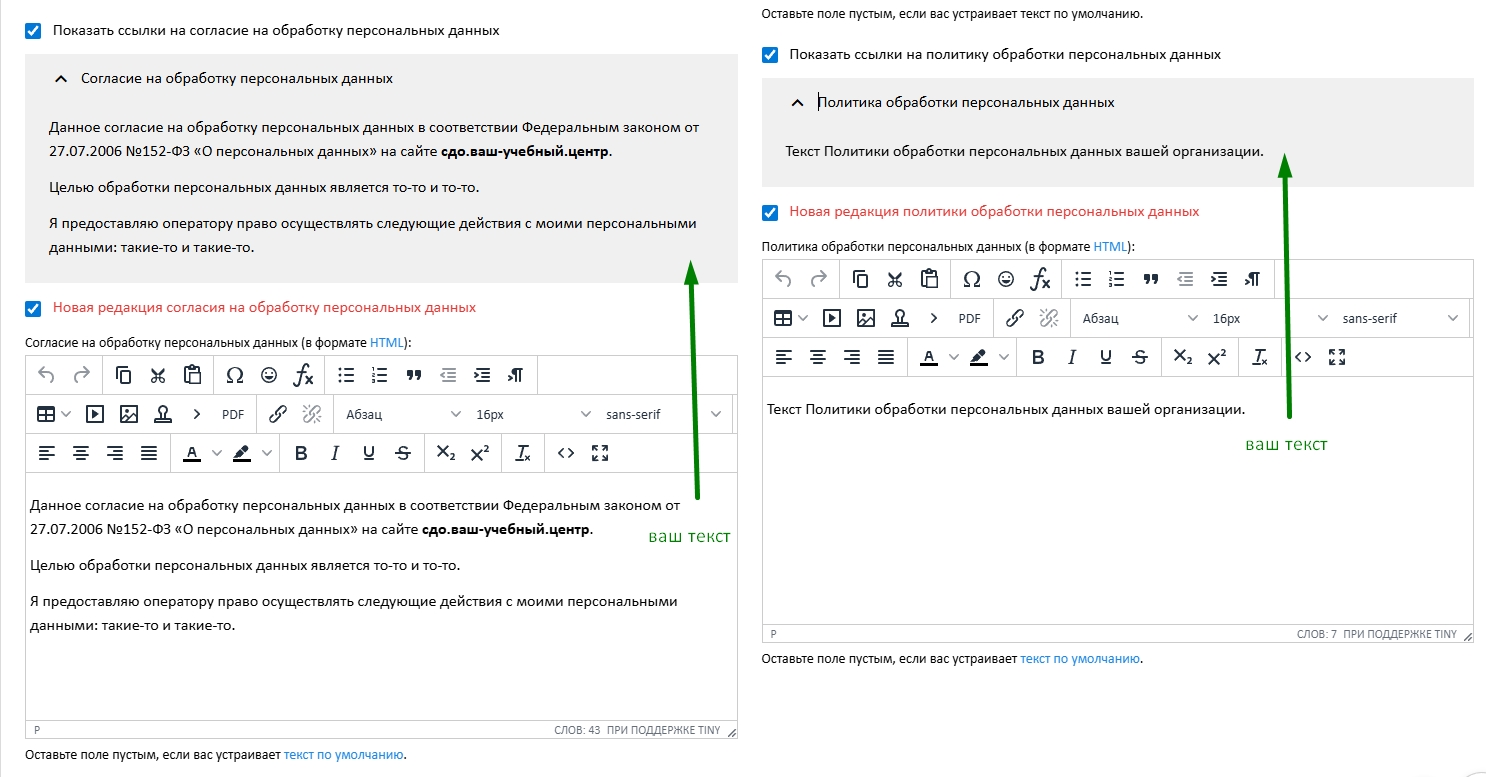Click Redo in the consent editor toolbar
Image resolution: width=1486 pixels, height=777 pixels.
(82, 375)
